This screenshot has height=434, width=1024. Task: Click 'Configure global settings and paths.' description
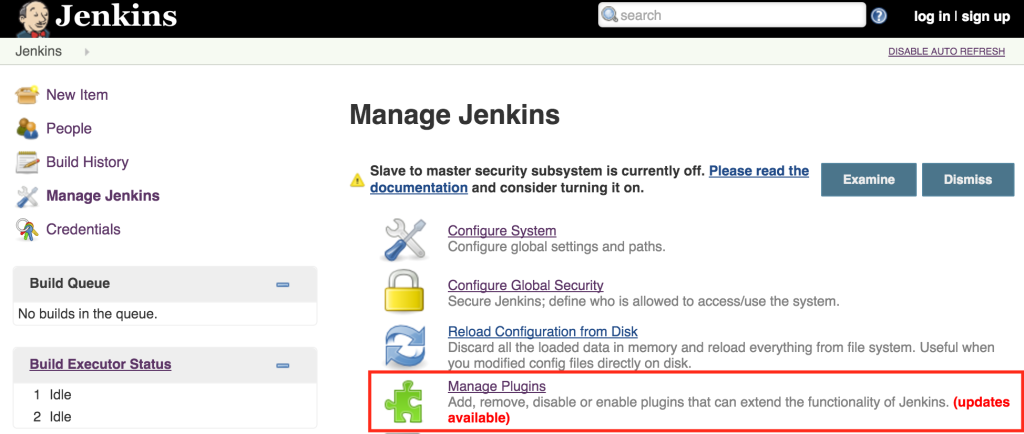pos(556,247)
